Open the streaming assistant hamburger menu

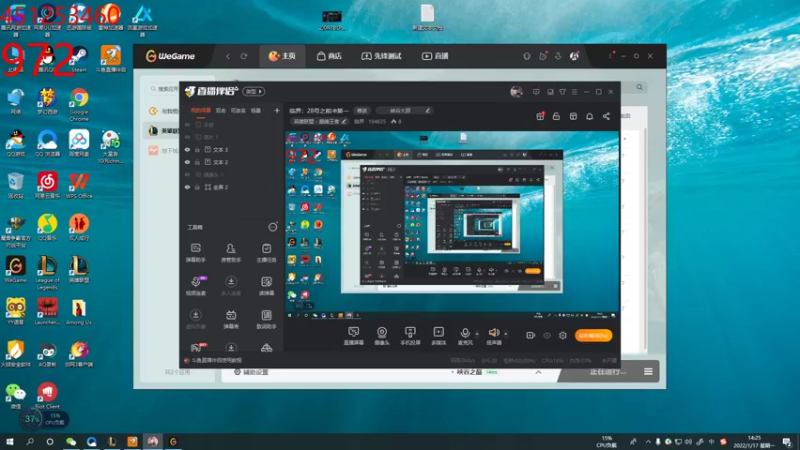[x=574, y=92]
